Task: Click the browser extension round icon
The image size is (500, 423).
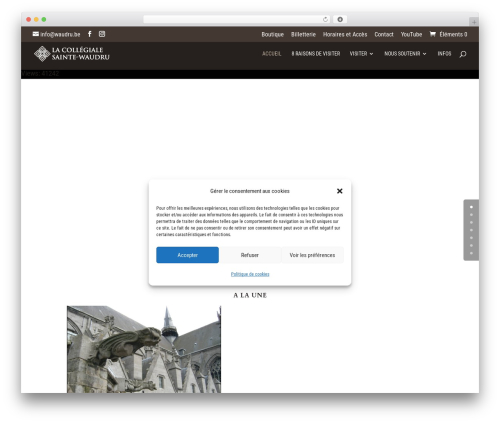Action: 340,19
